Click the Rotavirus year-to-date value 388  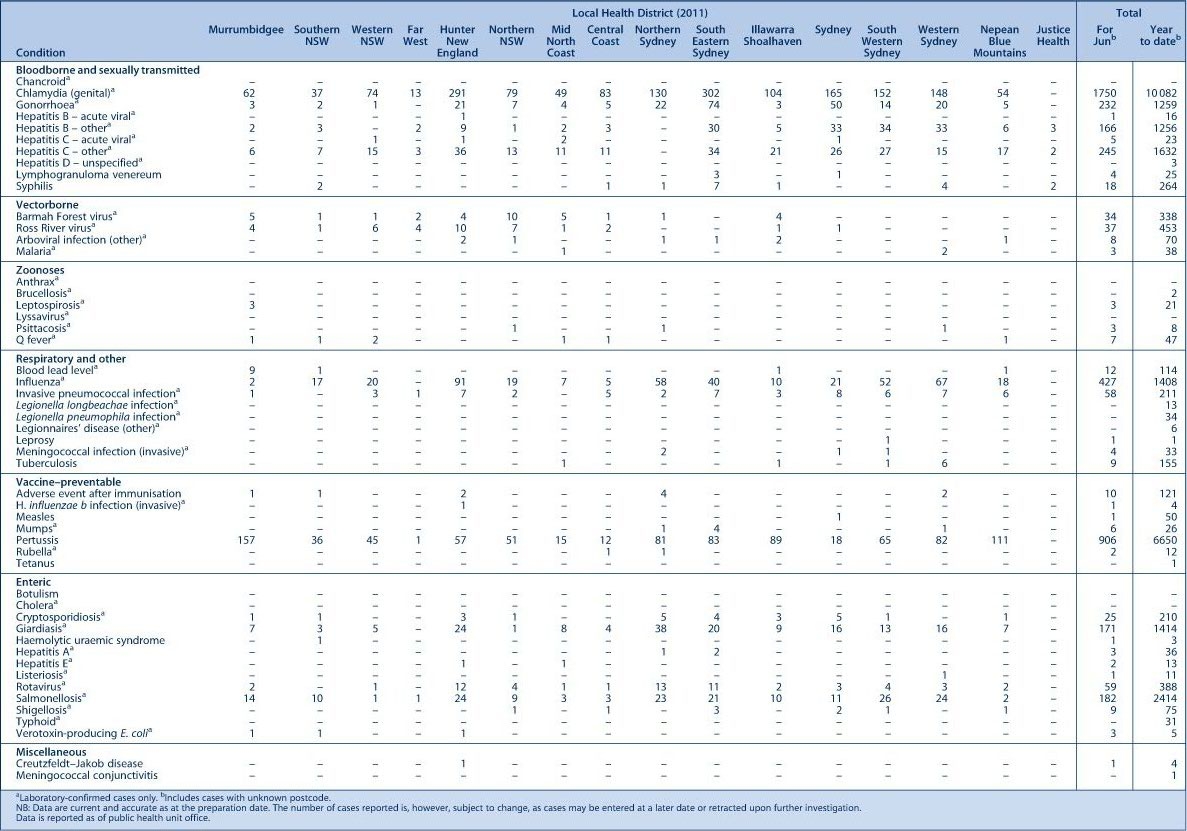coord(1168,686)
